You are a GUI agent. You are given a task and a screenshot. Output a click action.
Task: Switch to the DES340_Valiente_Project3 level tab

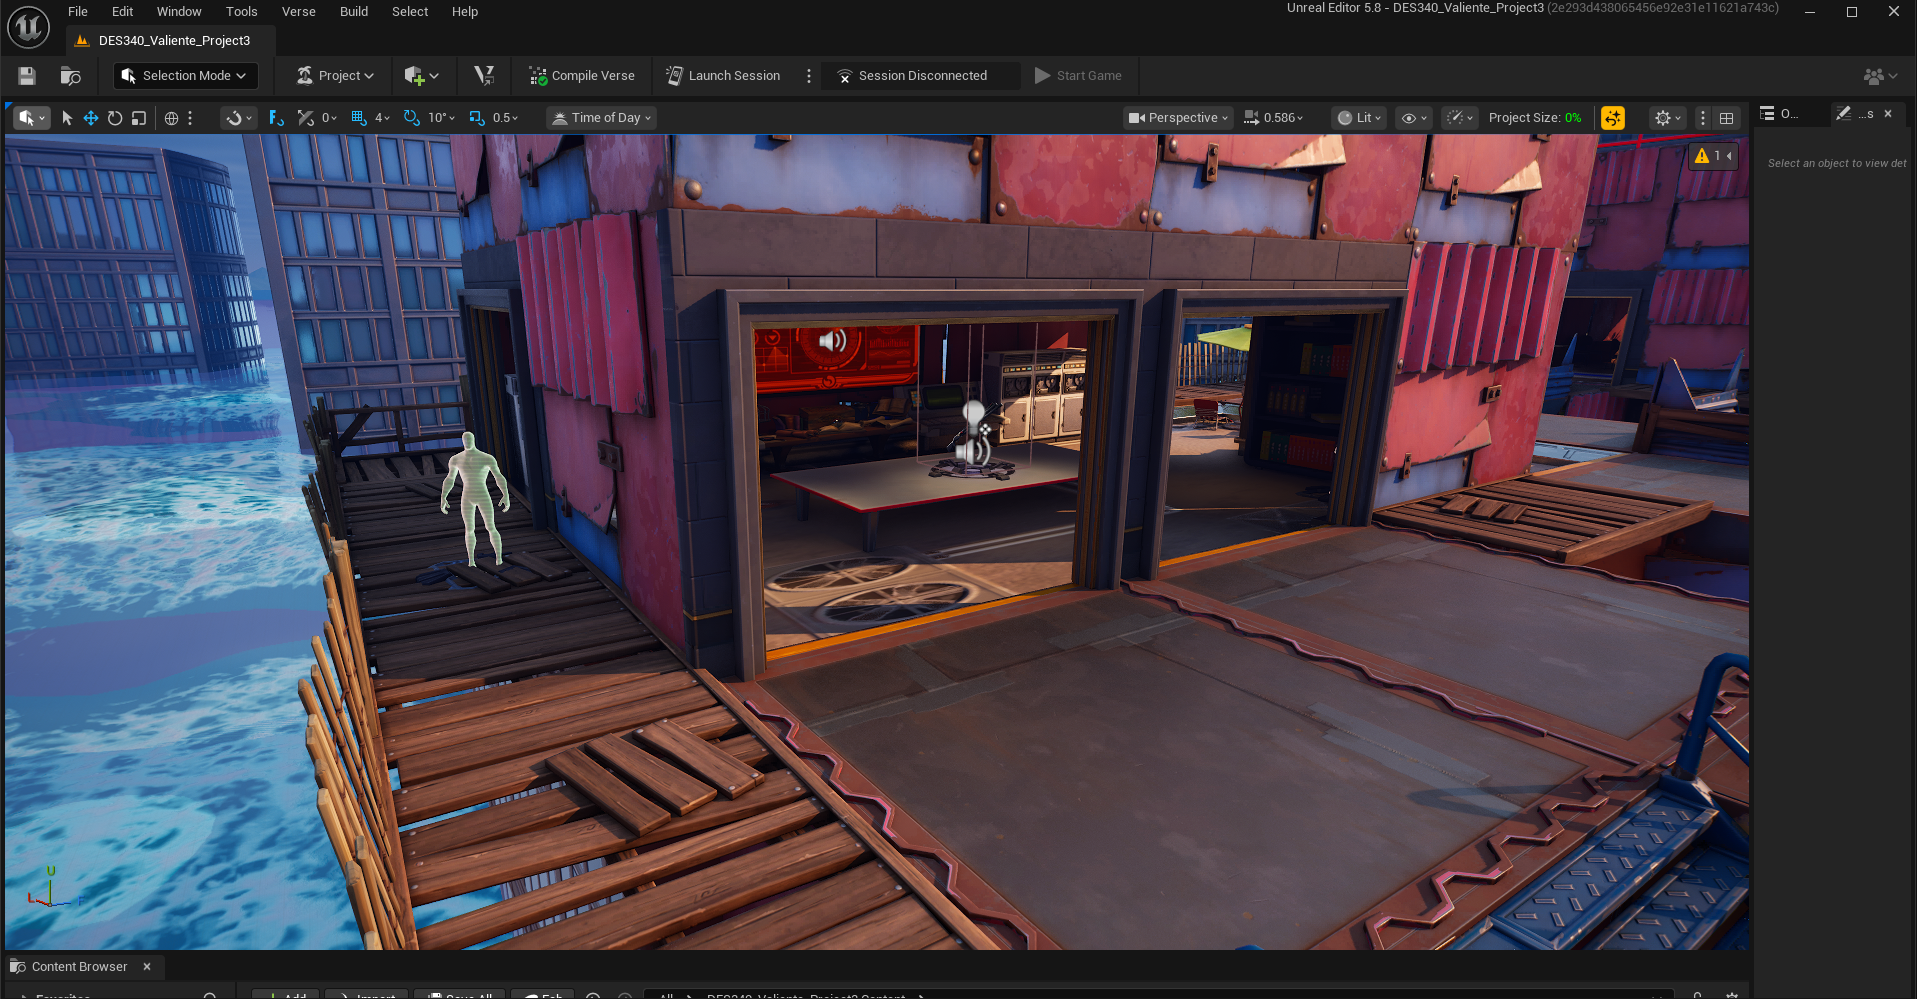170,41
